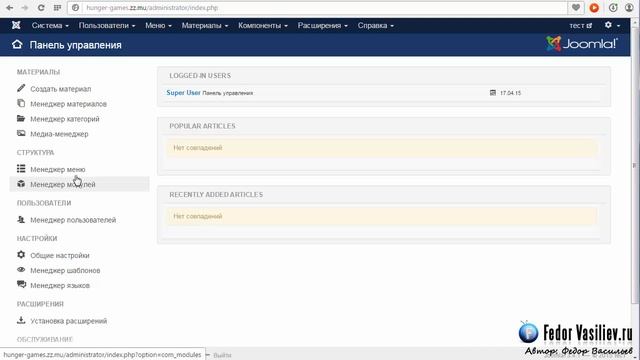Screen dimensions: 640x360
Task: Click the Super User link
Action: pyautogui.click(x=184, y=93)
